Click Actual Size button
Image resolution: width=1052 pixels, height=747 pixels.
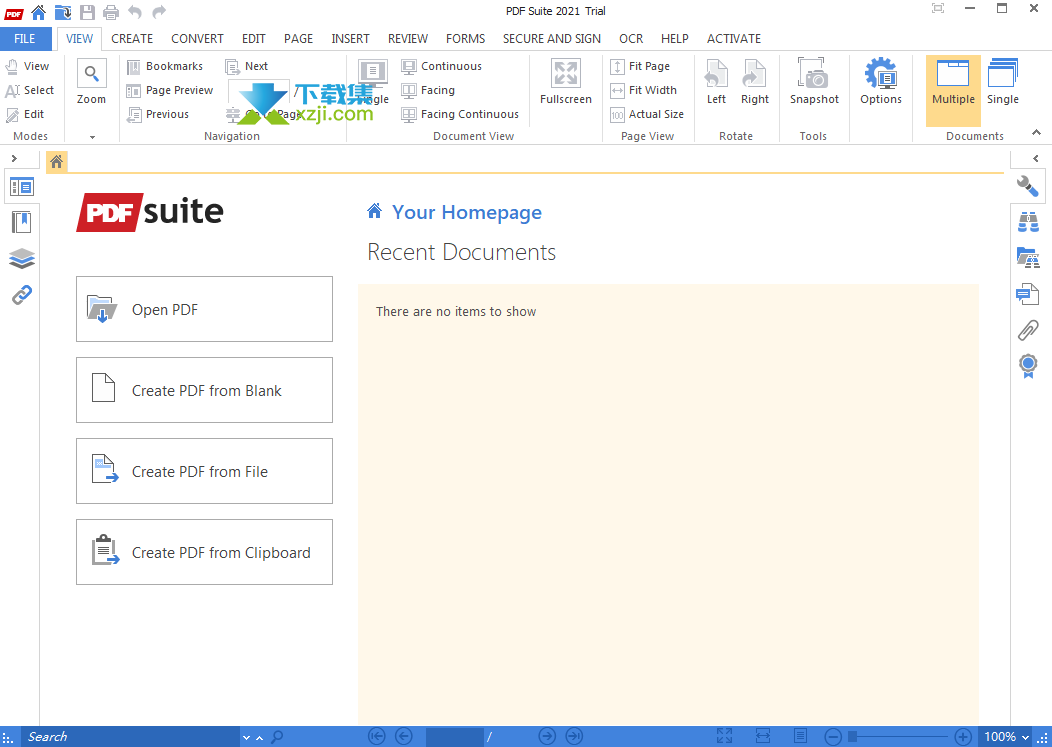tap(647, 114)
